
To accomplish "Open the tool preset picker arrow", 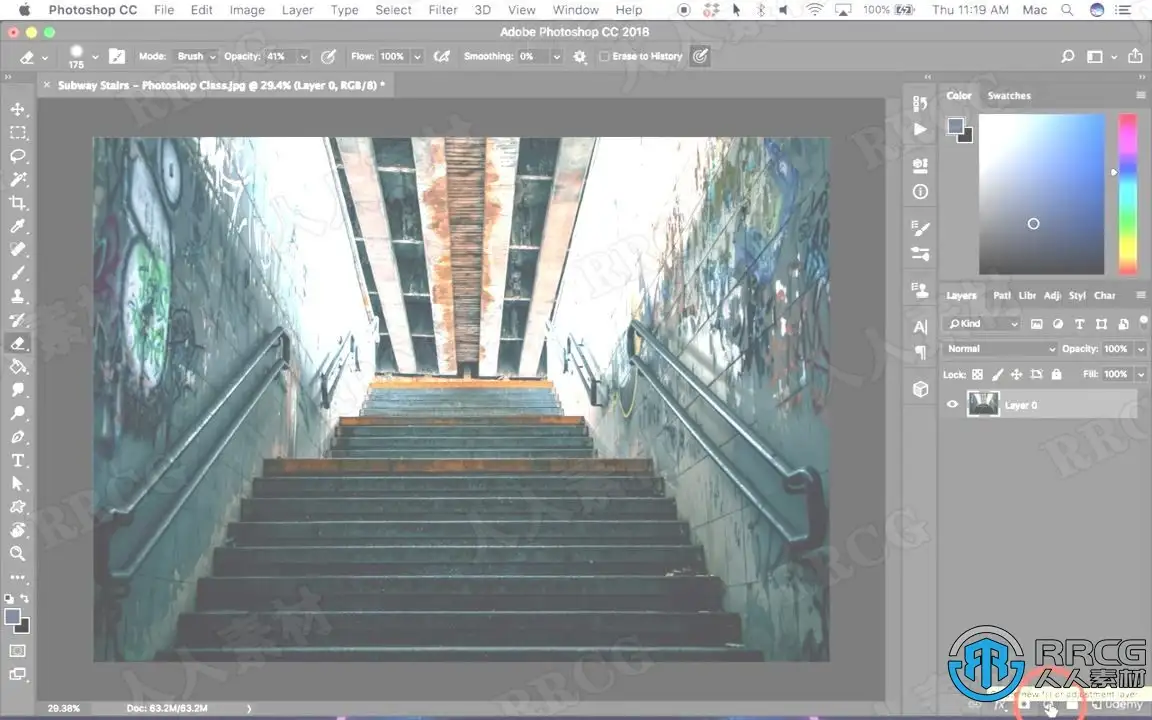I will [45, 57].
